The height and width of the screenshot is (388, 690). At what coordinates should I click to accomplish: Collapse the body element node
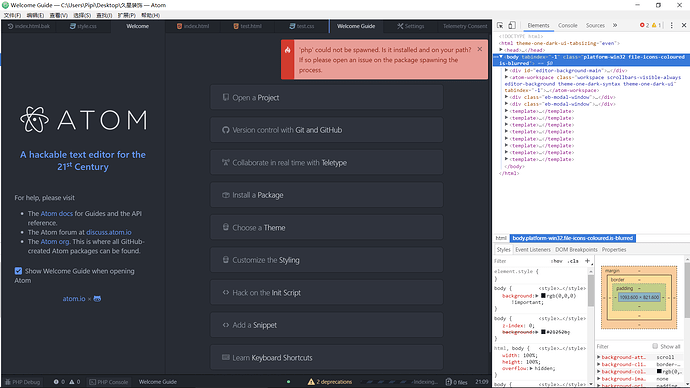pos(501,57)
